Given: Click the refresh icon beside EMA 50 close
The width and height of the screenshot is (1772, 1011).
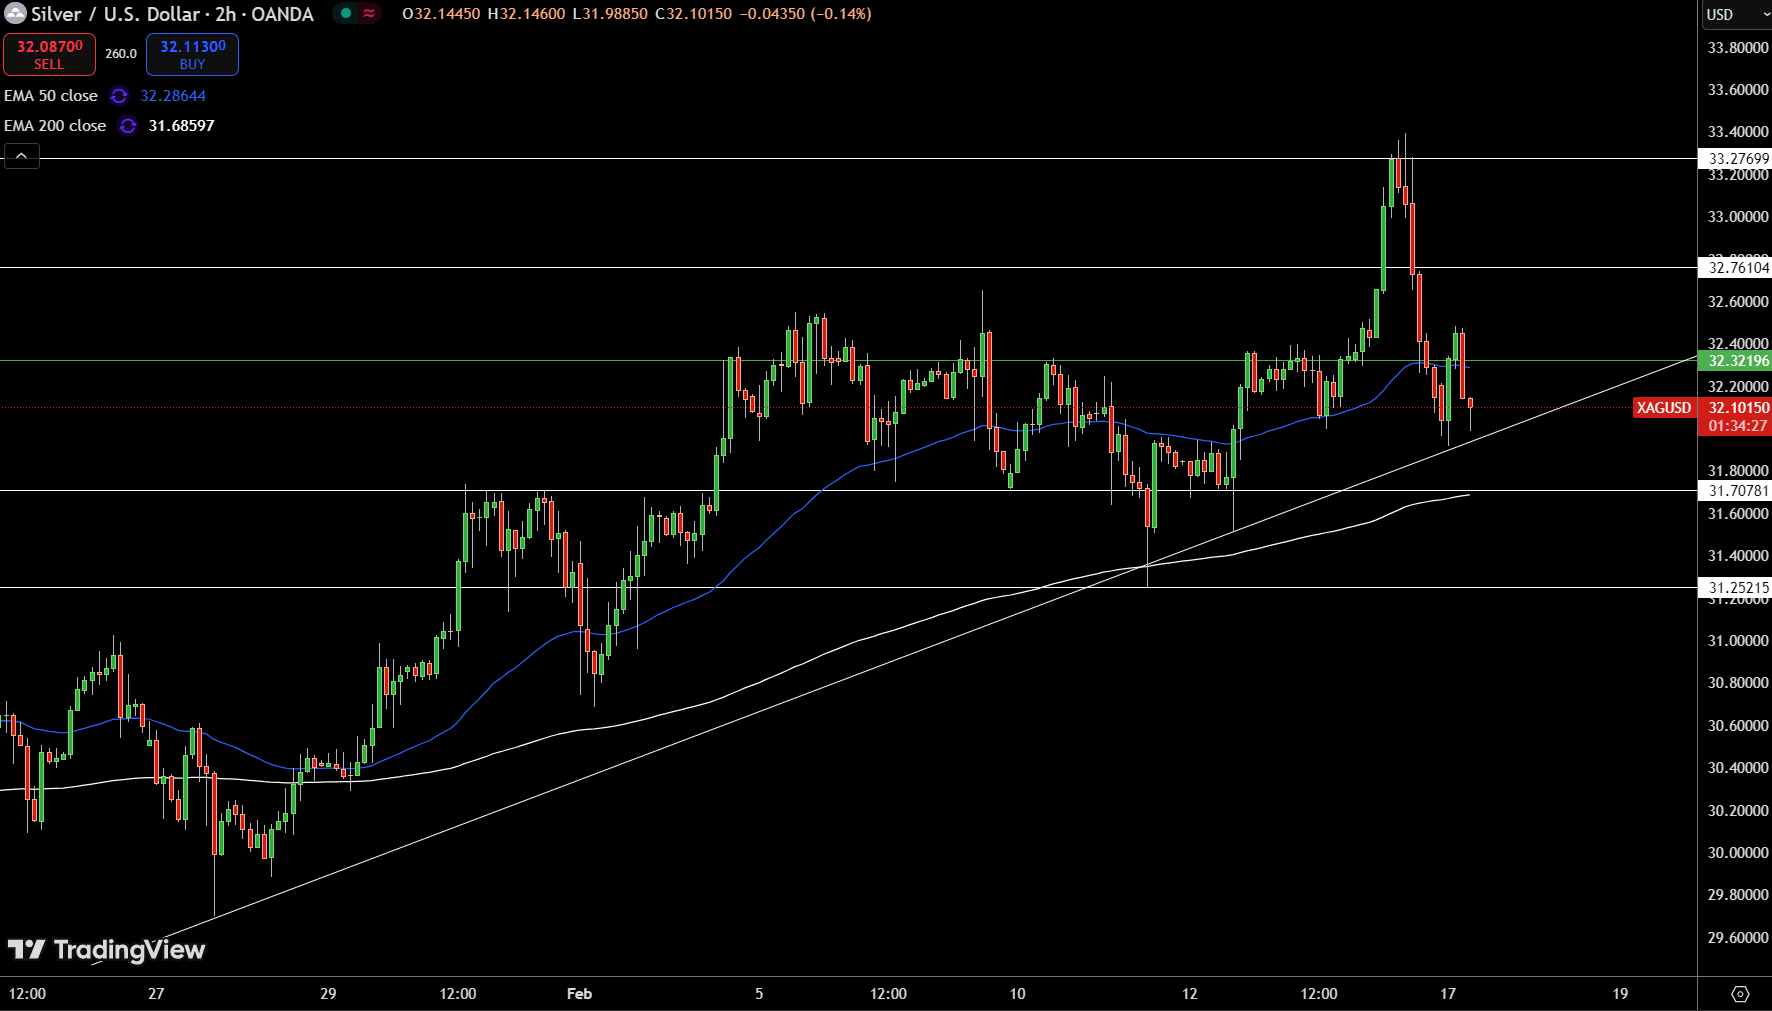Looking at the screenshot, I should click(119, 96).
